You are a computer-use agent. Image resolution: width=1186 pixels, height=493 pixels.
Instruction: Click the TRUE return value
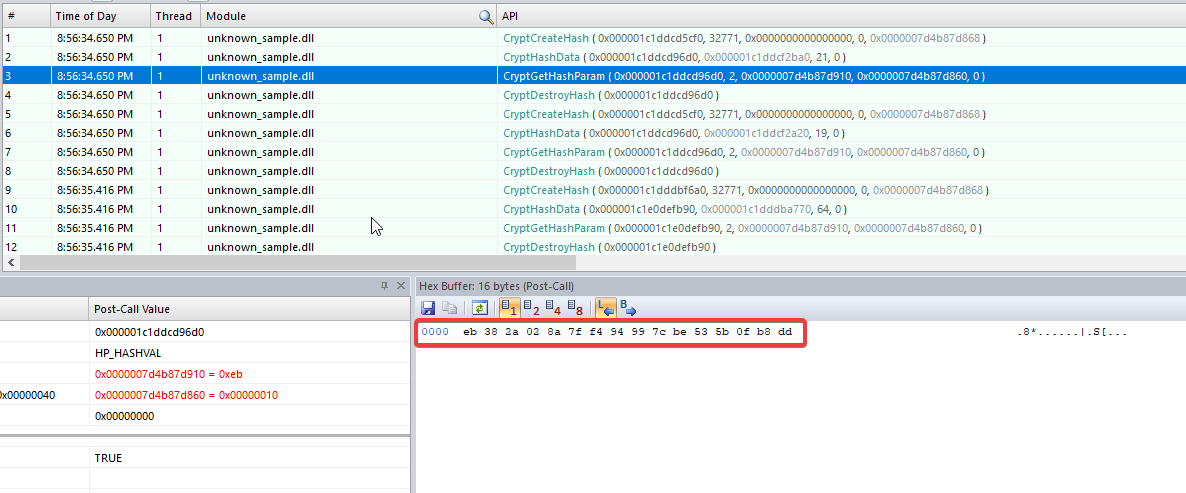pos(108,458)
